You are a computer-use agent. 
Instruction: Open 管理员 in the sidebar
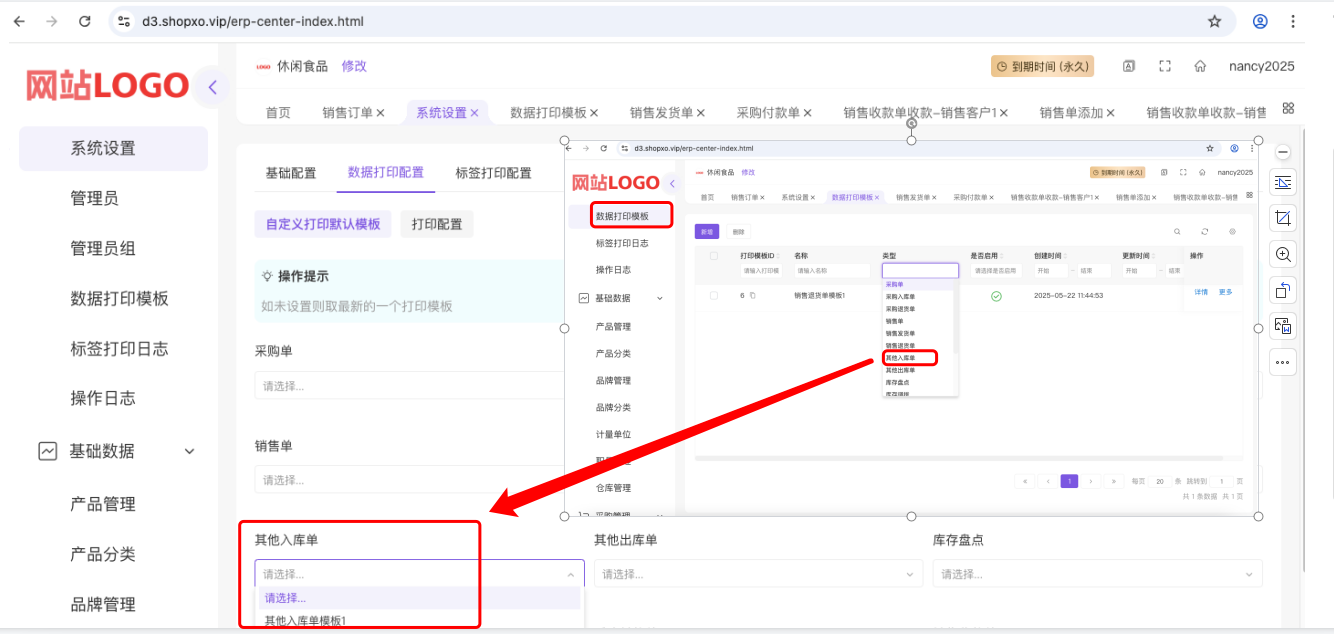pos(94,198)
